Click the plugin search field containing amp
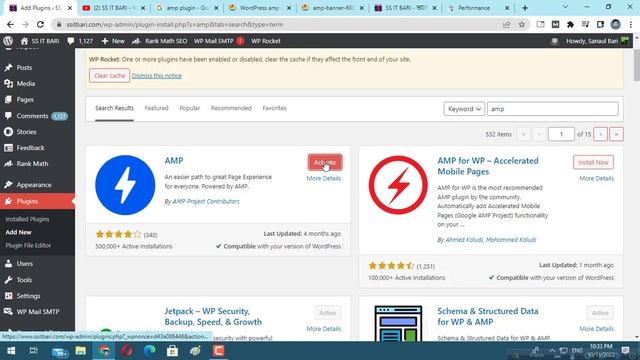 click(x=553, y=109)
